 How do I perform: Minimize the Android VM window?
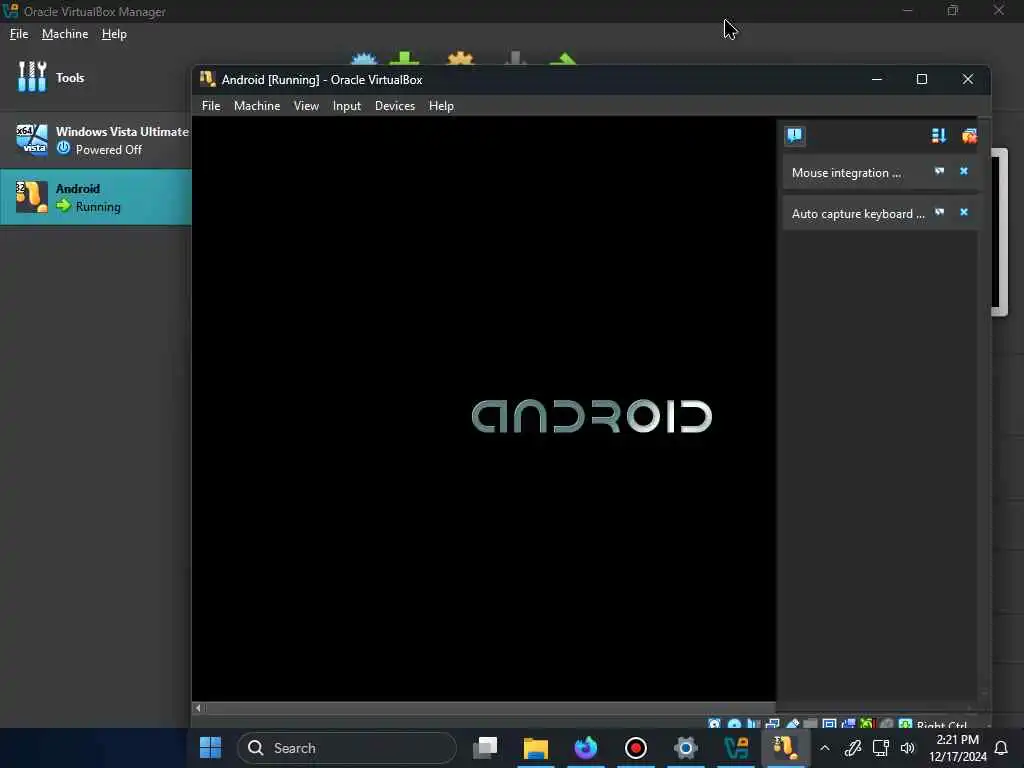tap(877, 79)
